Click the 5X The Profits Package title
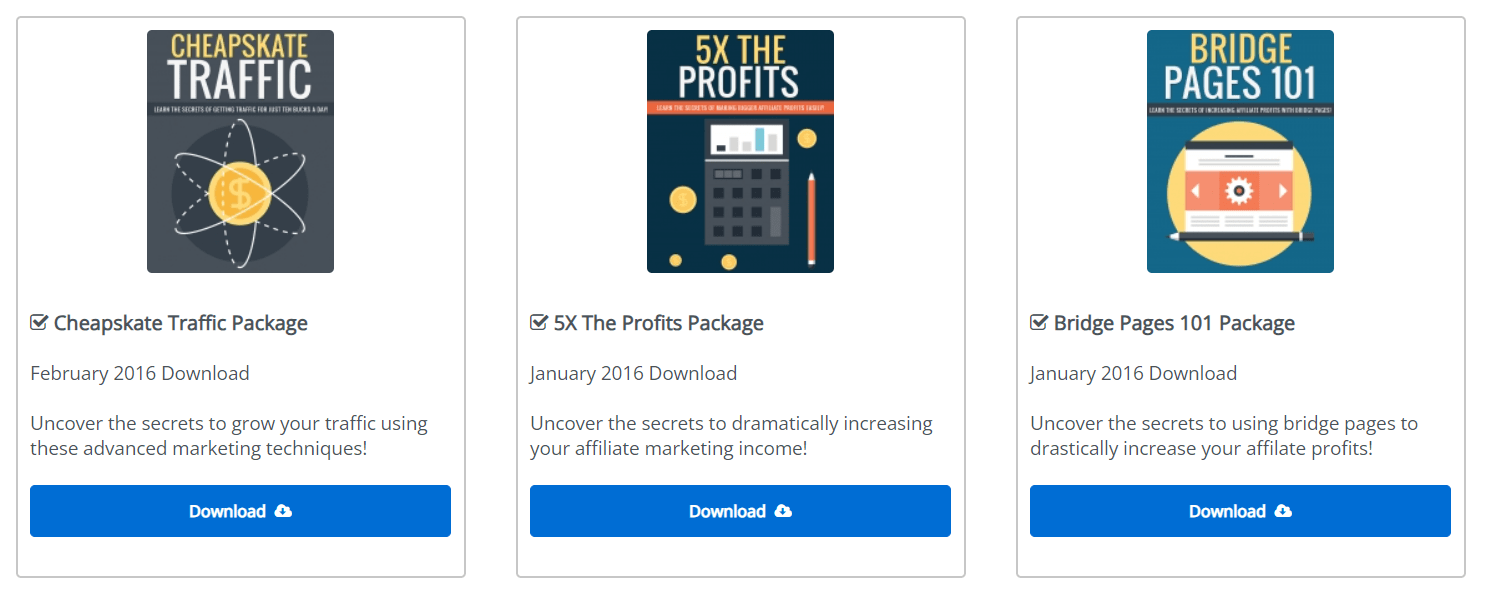The height and width of the screenshot is (599, 1486). (659, 323)
